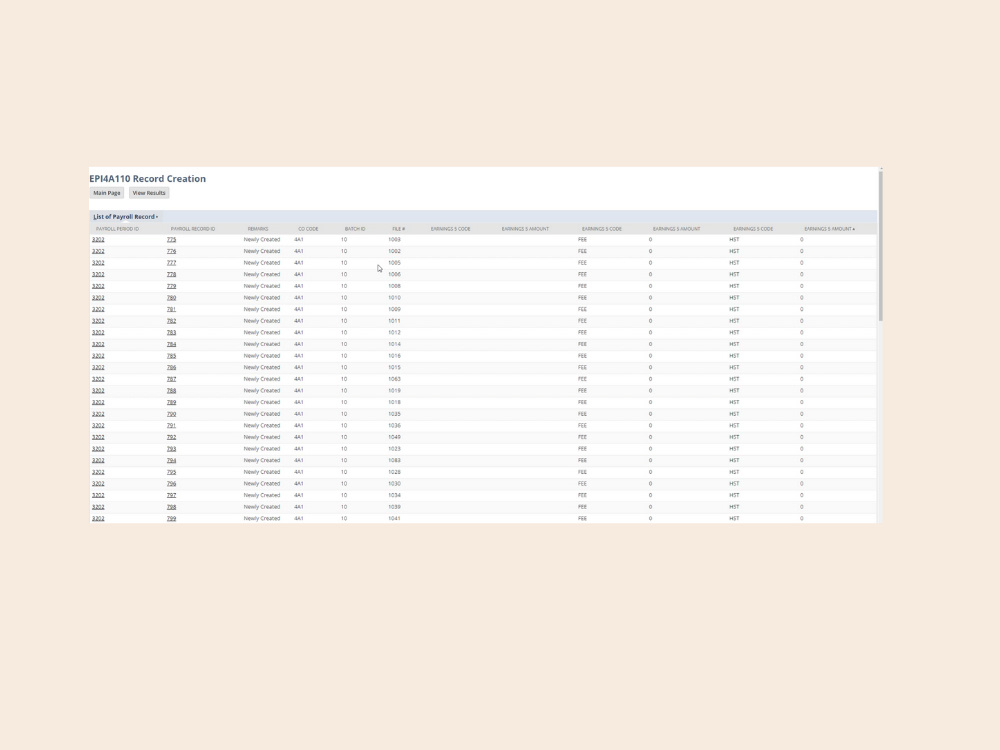The width and height of the screenshot is (1000, 750).
Task: Open payroll record 776 link
Action: click(x=172, y=251)
